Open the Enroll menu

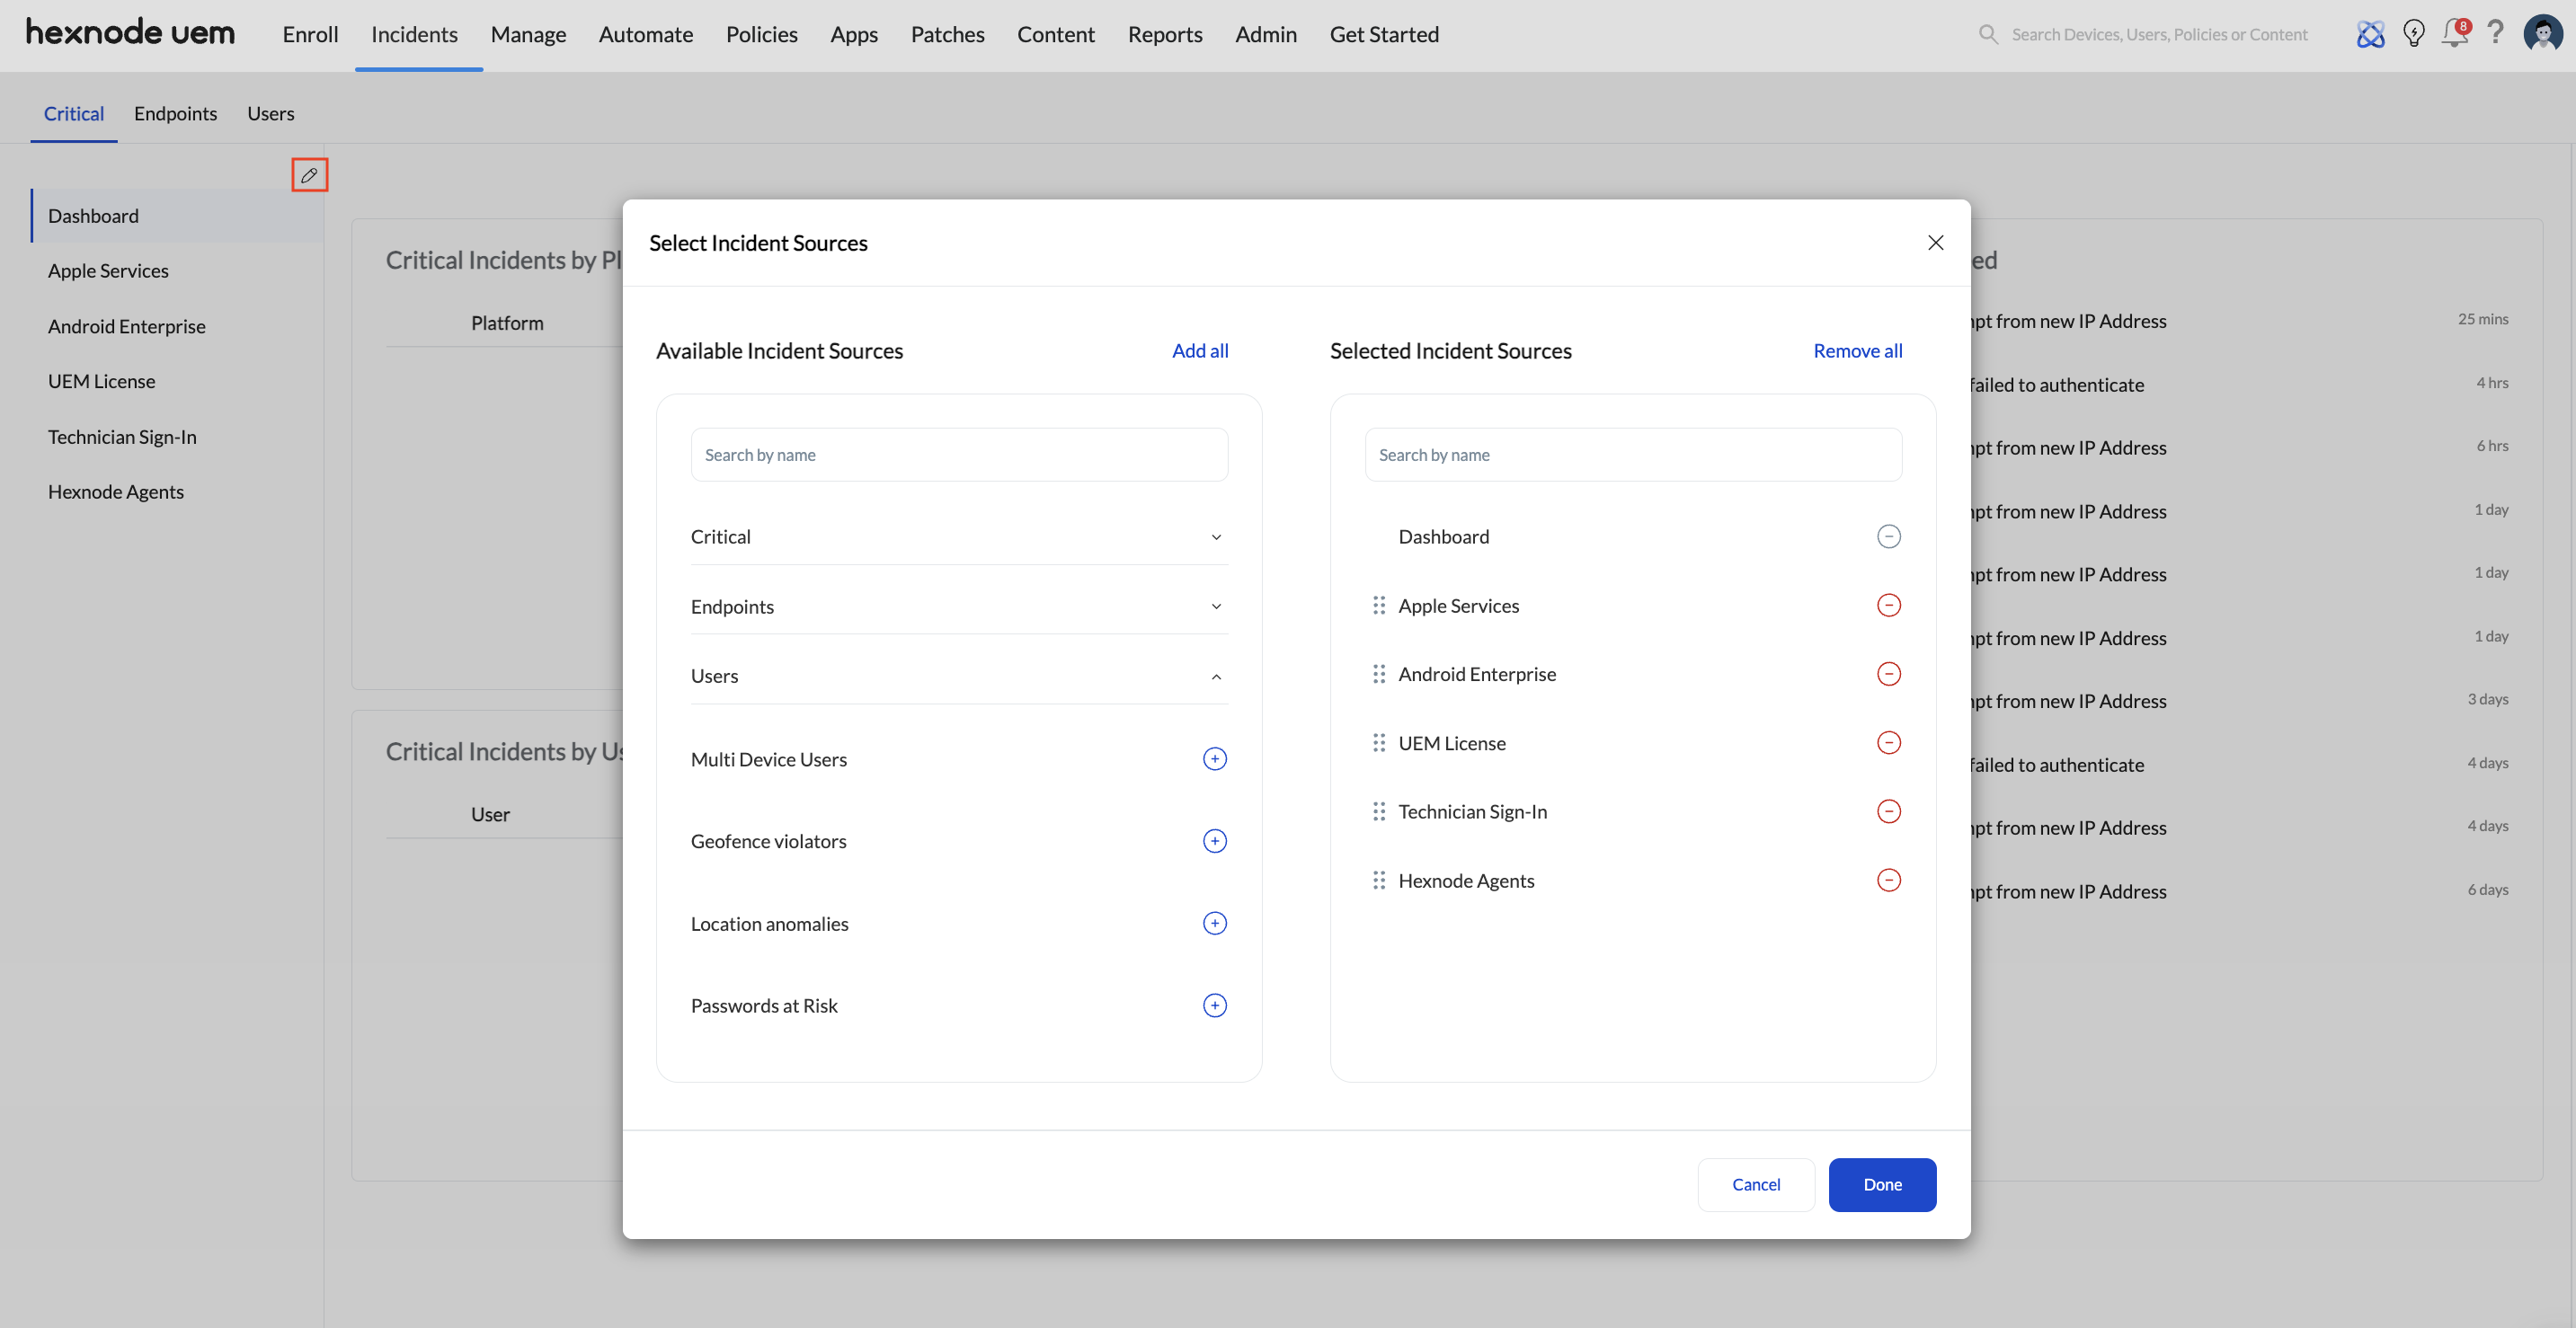310,34
